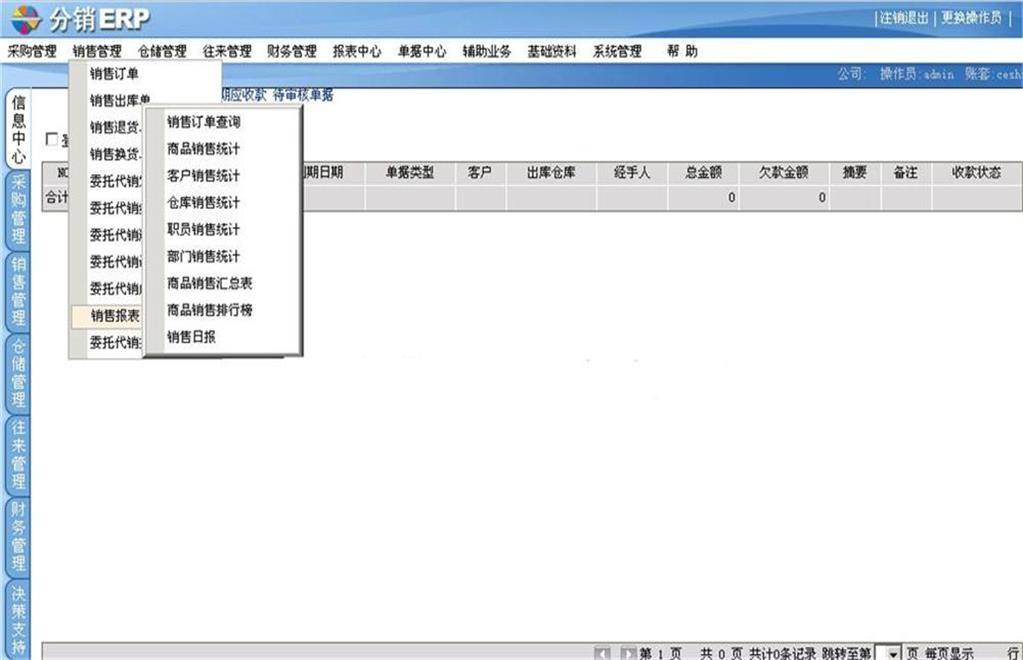This screenshot has height=660, width=1023.
Task: Go to the next page arrow
Action: 628,653
